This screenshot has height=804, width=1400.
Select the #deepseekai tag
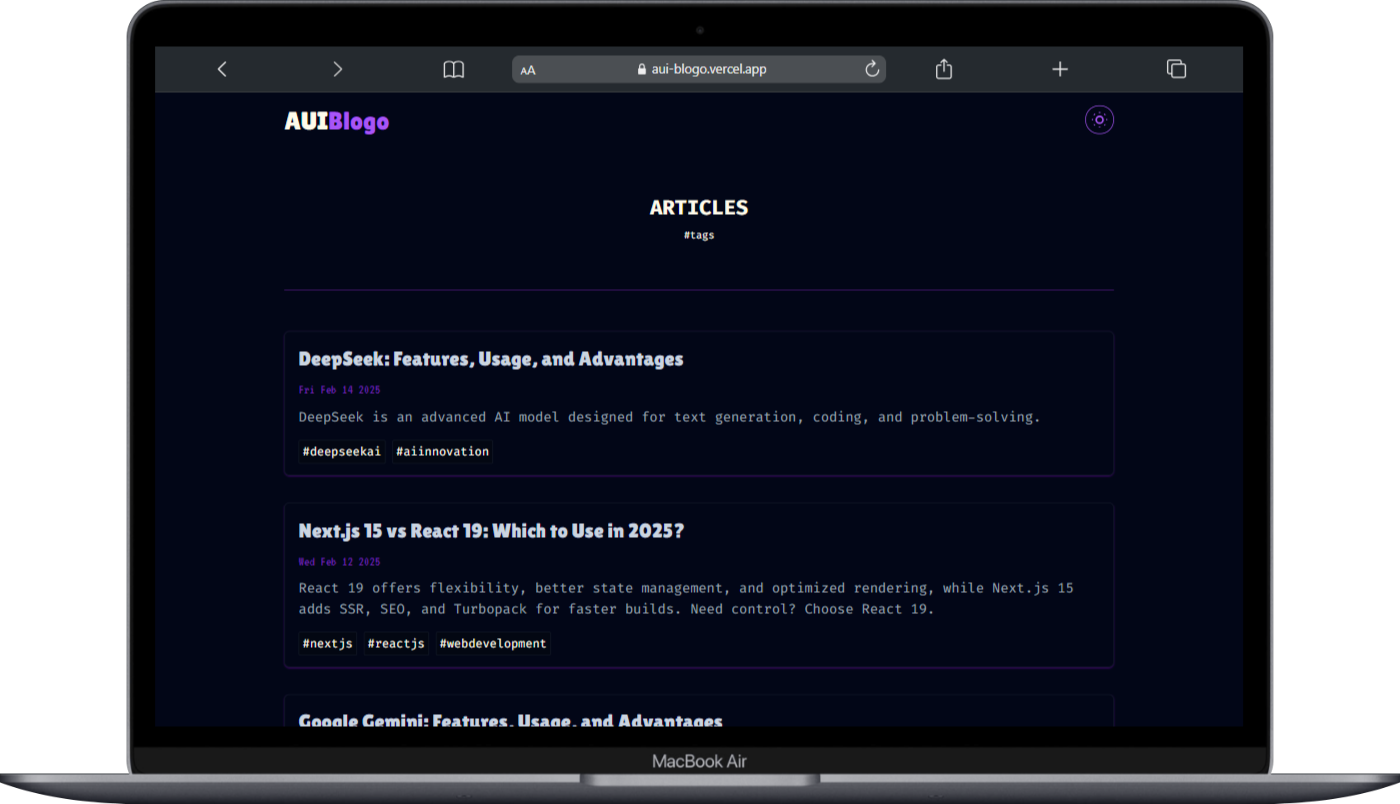(341, 452)
